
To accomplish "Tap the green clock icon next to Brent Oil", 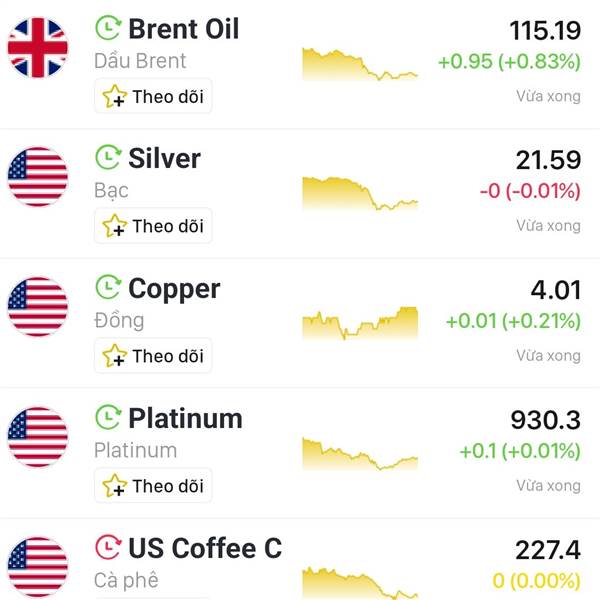I will click(x=108, y=28).
